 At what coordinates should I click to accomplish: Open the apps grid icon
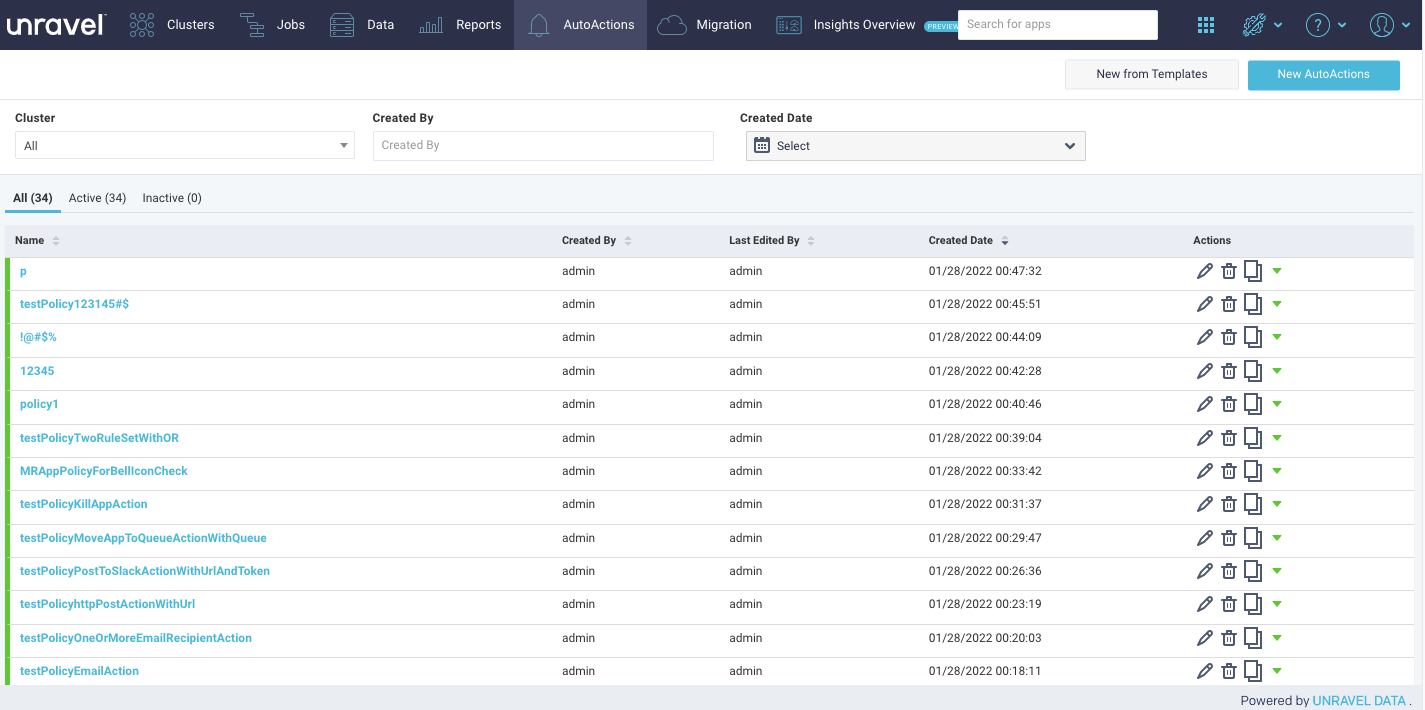1206,26
